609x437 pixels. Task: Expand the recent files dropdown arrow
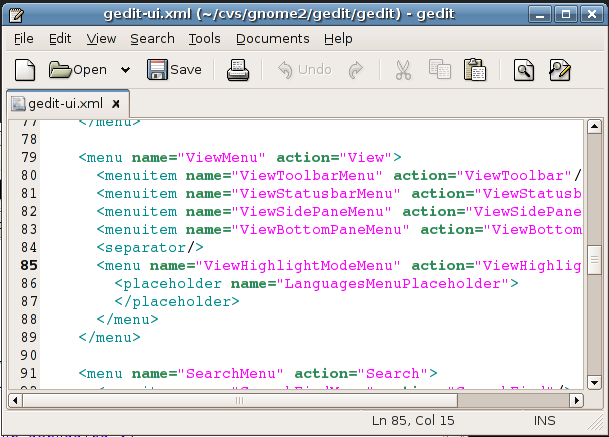125,70
